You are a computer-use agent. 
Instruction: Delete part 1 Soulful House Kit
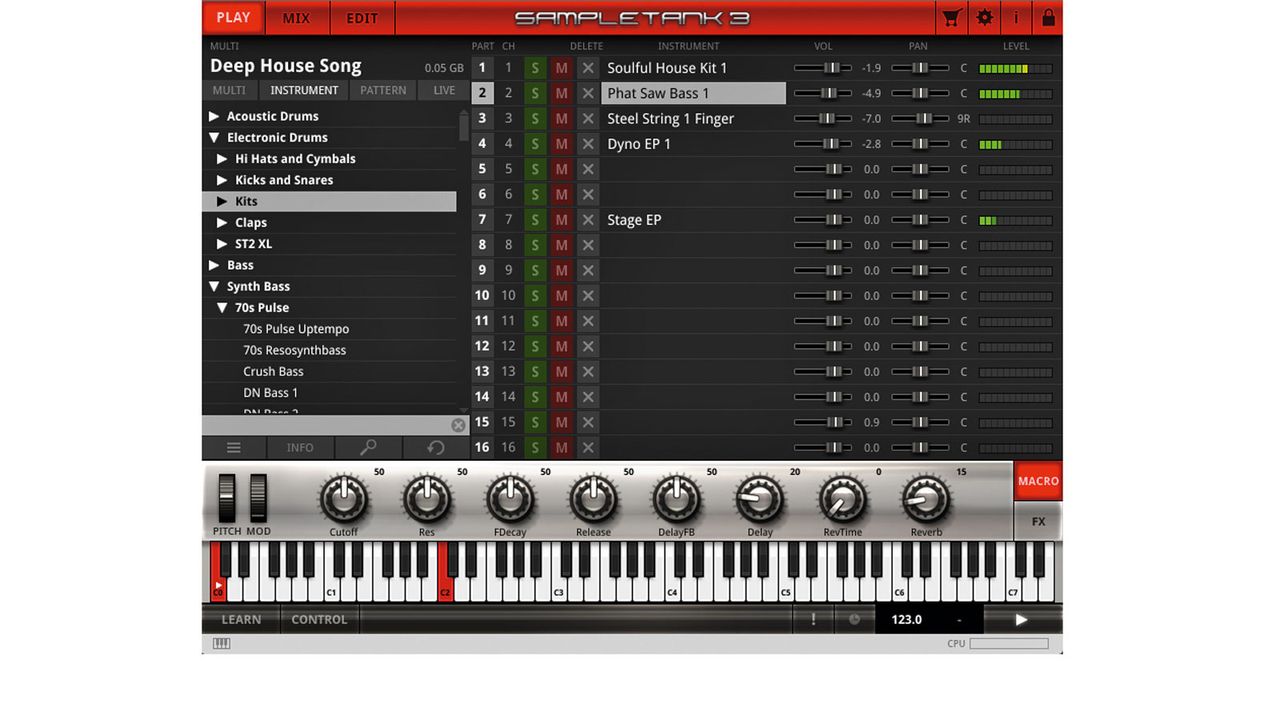[588, 68]
